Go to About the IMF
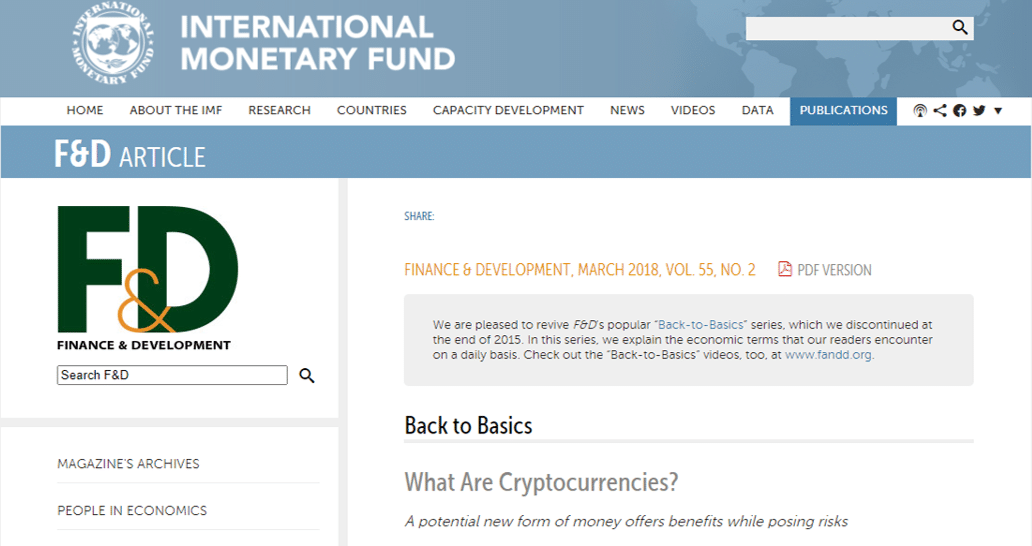 [176, 111]
